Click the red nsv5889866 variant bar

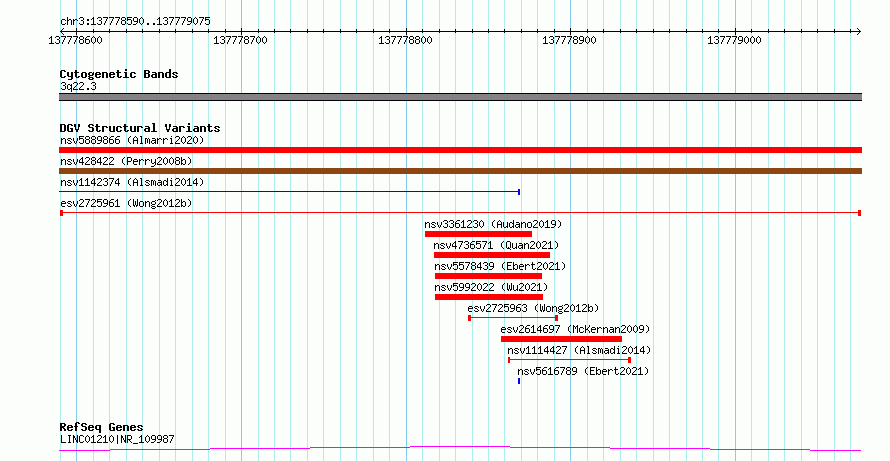point(460,150)
